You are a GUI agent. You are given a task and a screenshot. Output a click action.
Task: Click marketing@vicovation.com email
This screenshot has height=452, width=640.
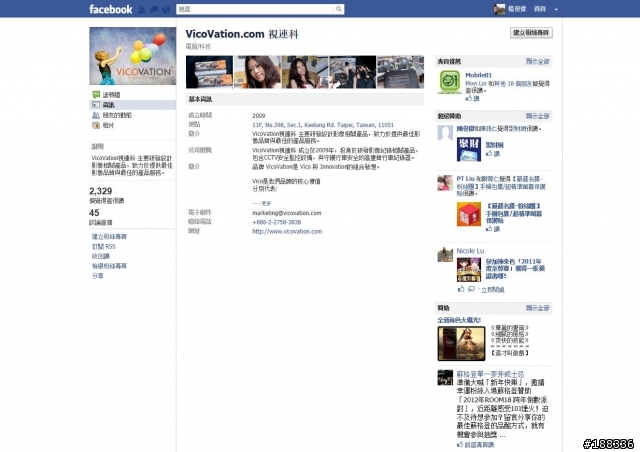pyautogui.click(x=287, y=213)
